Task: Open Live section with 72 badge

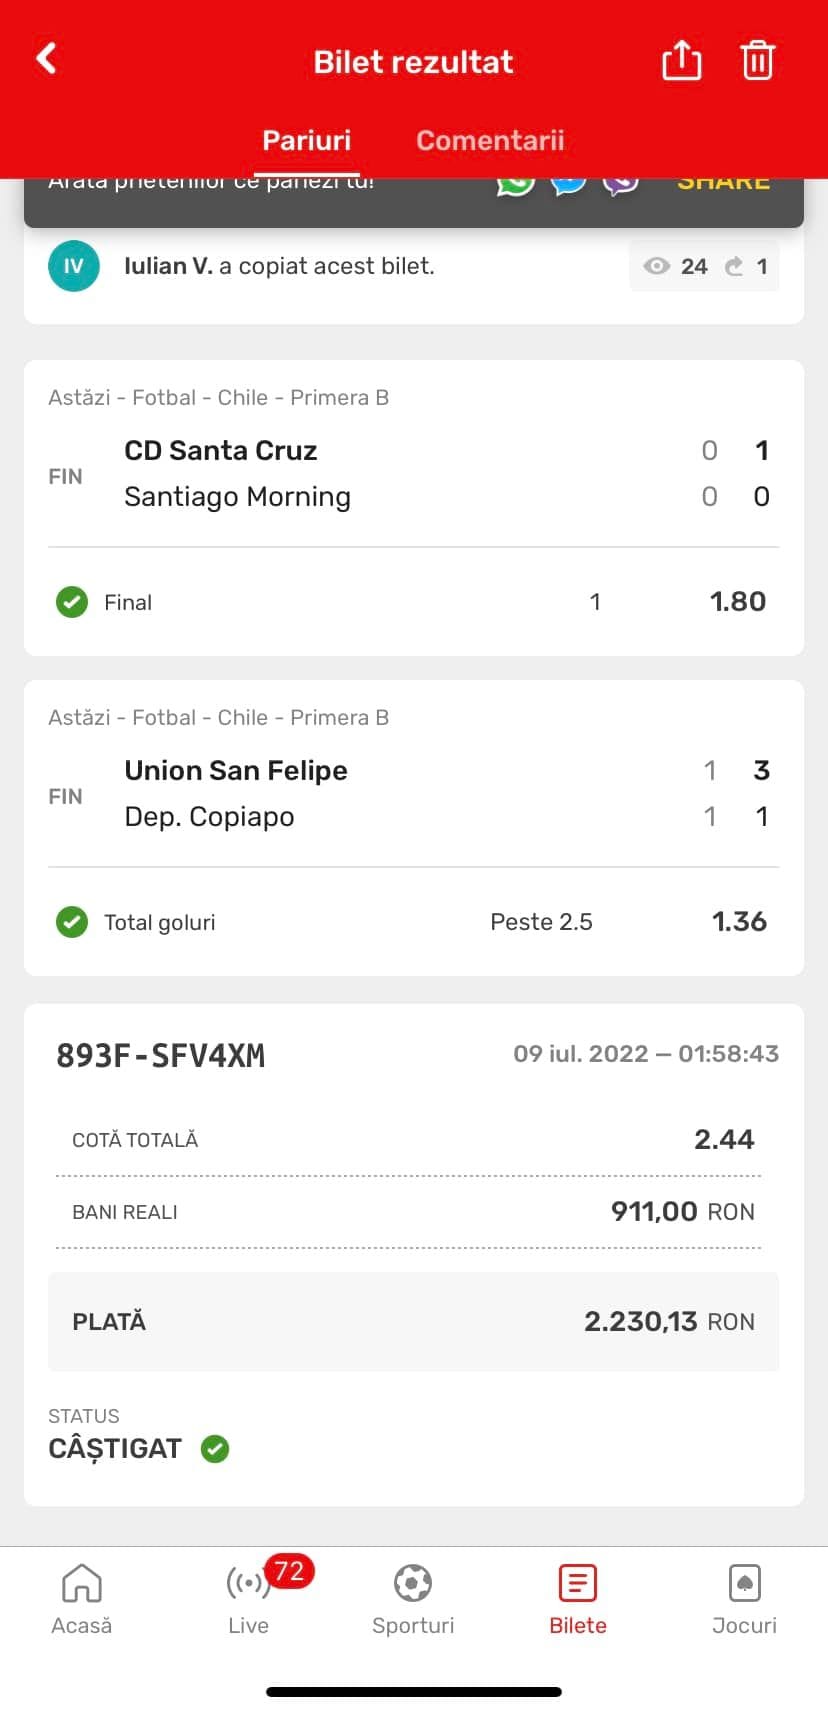Action: (248, 1598)
